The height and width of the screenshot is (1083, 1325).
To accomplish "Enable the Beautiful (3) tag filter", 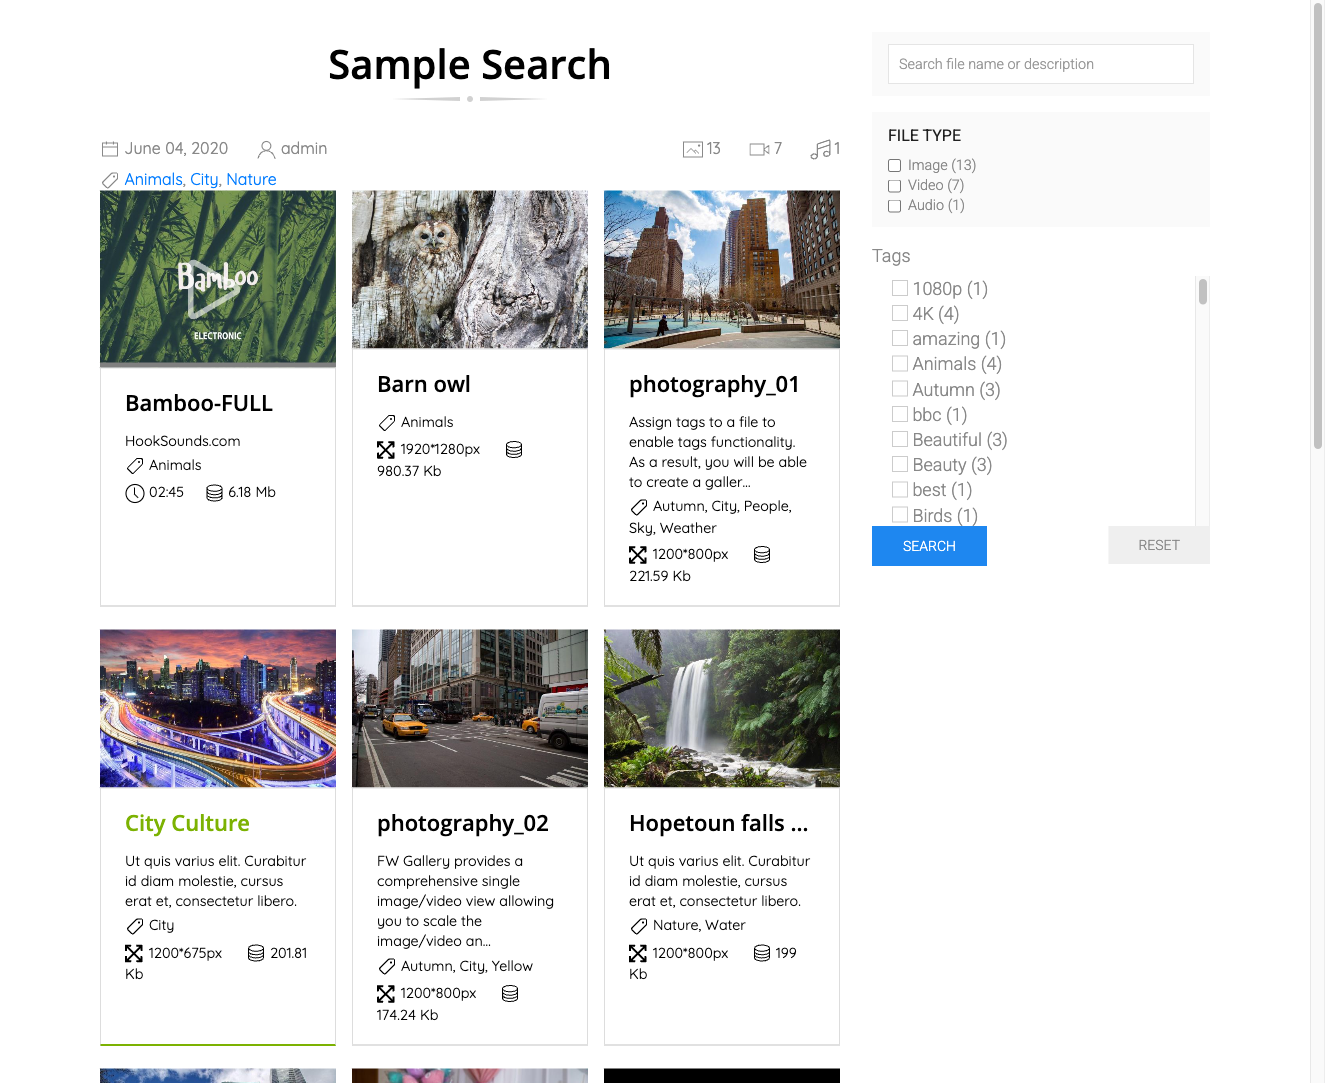I will click(x=899, y=439).
